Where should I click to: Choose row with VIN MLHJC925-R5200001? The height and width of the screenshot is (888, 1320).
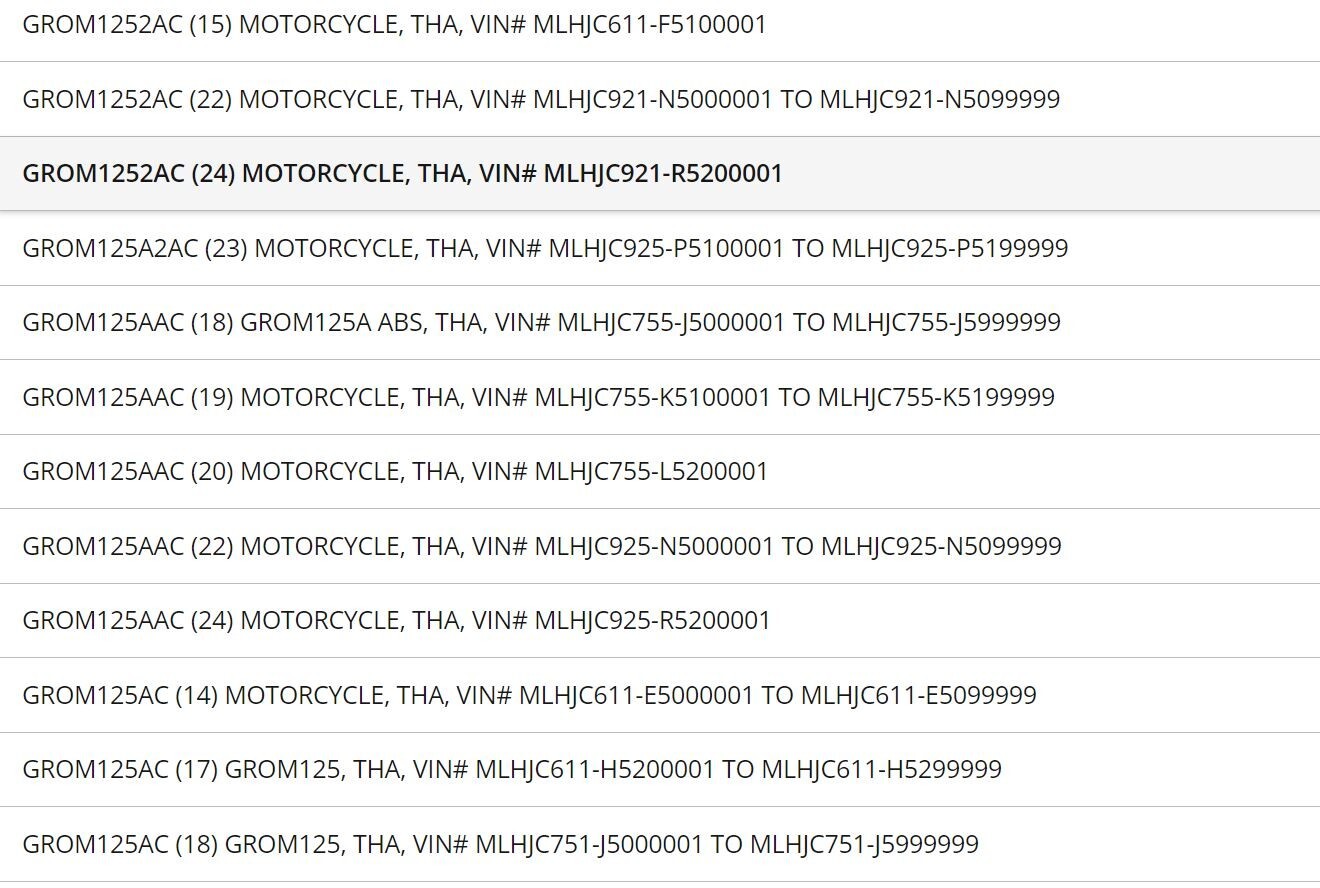coord(660,620)
